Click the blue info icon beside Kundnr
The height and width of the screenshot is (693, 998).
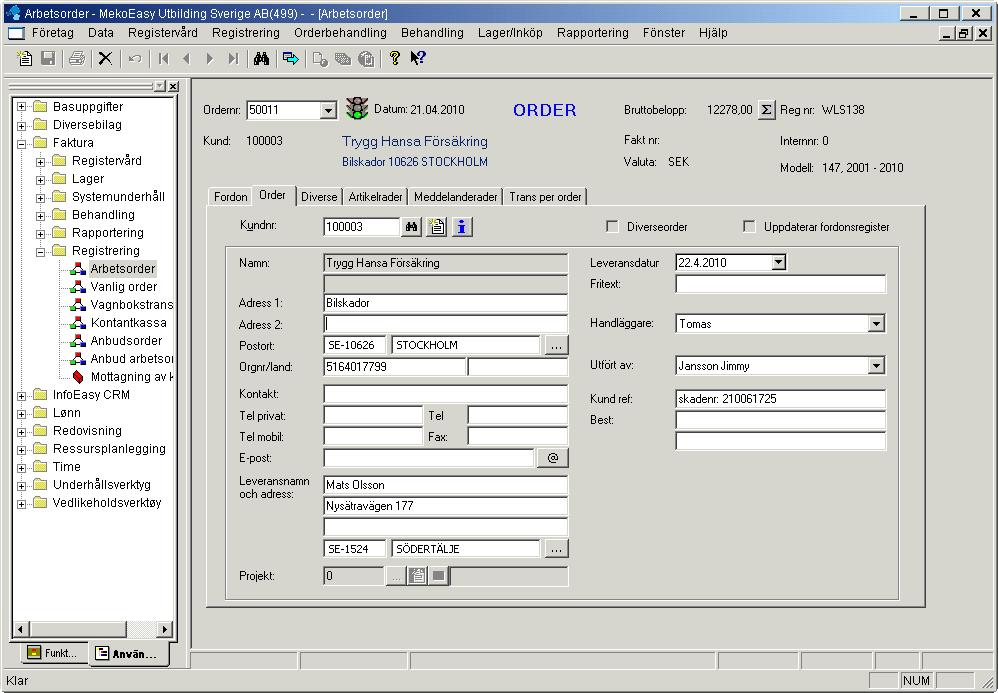tap(462, 227)
